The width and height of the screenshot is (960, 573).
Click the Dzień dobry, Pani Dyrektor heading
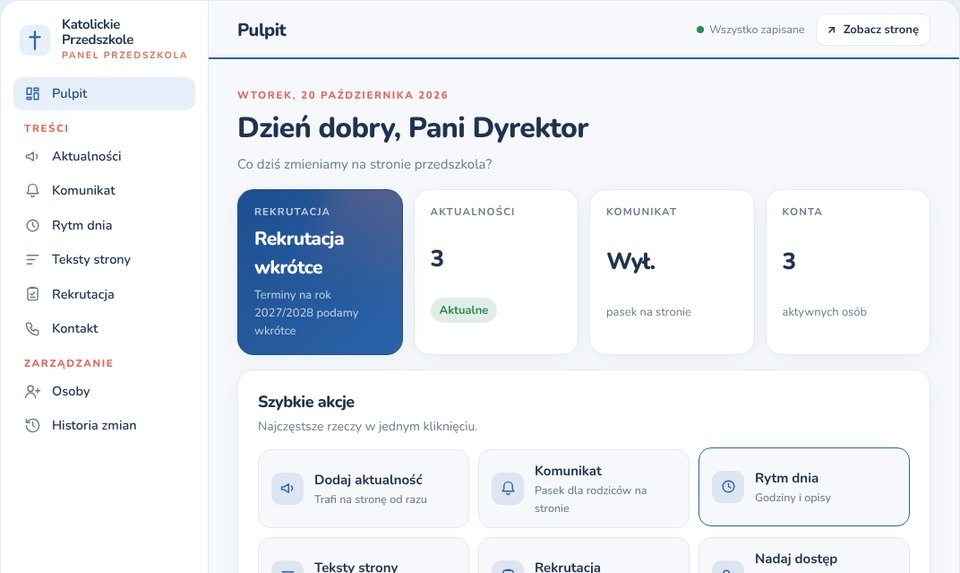[413, 128]
